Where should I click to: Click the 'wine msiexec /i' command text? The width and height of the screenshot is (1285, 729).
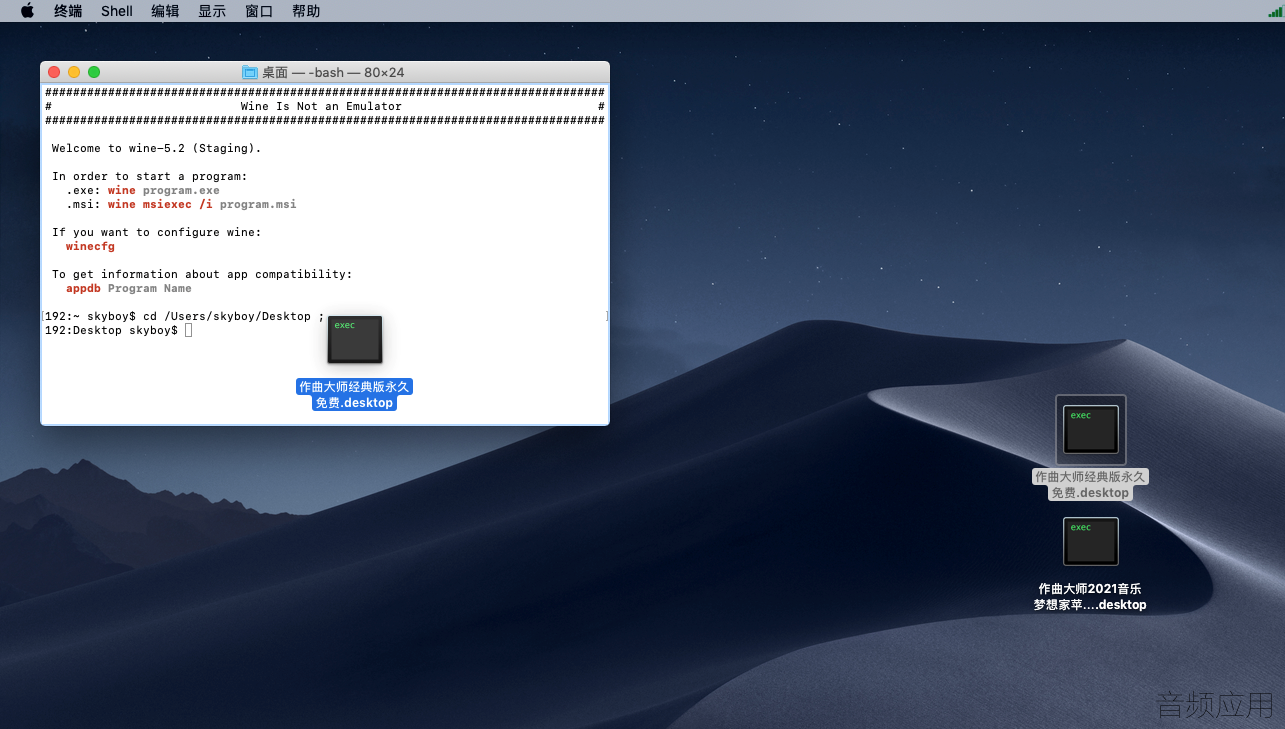point(160,204)
